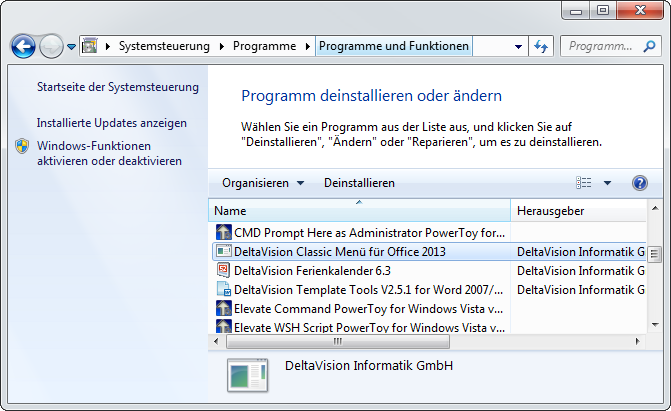Click icon of CMD Prompt Here PowerToy
The image size is (671, 411).
point(224,232)
